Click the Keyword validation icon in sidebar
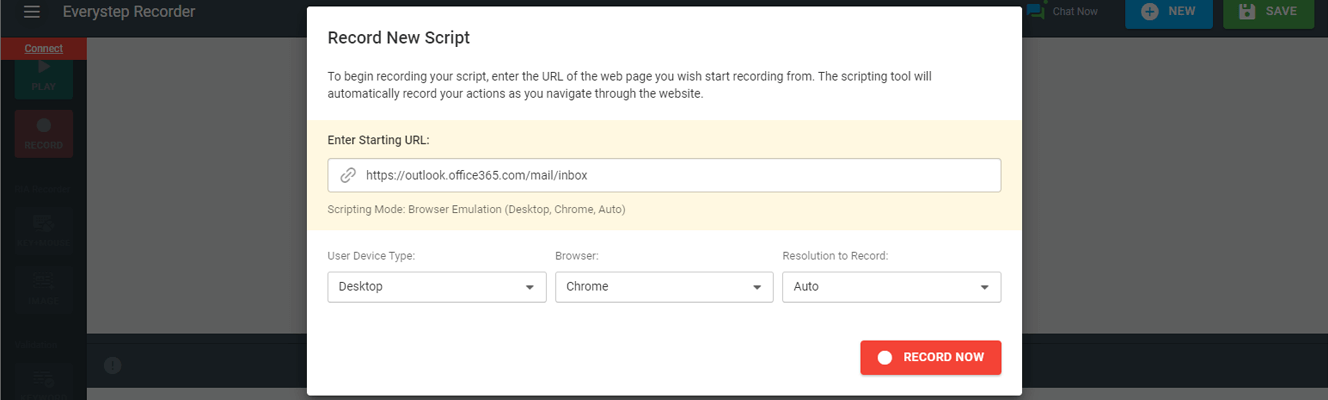Viewport: 1328px width, 400px height. 44,378
